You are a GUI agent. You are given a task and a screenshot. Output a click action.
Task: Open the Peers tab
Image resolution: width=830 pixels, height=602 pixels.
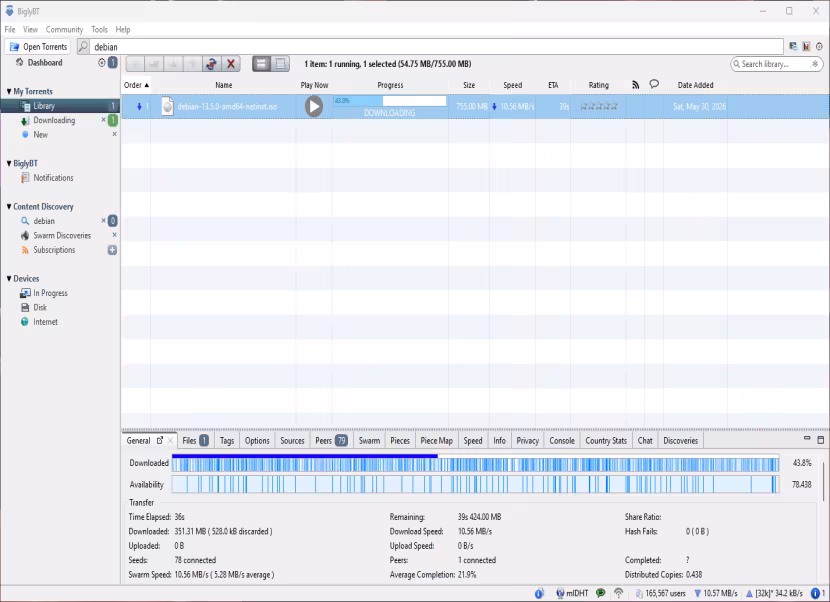tap(331, 441)
